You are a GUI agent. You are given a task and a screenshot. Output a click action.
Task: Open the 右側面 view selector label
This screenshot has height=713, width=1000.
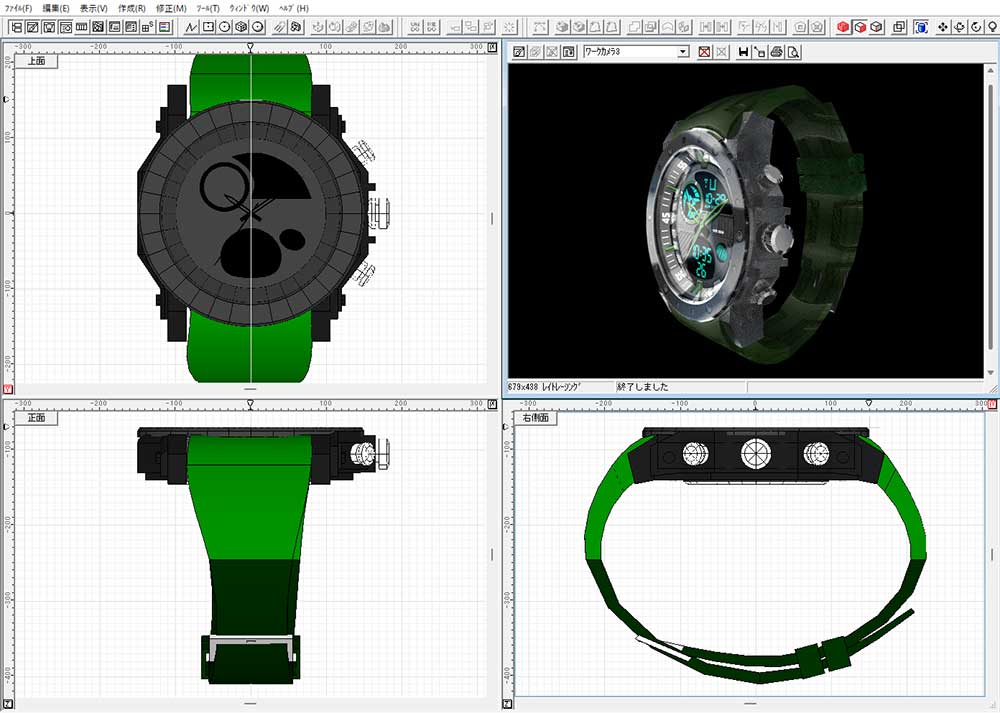536,418
